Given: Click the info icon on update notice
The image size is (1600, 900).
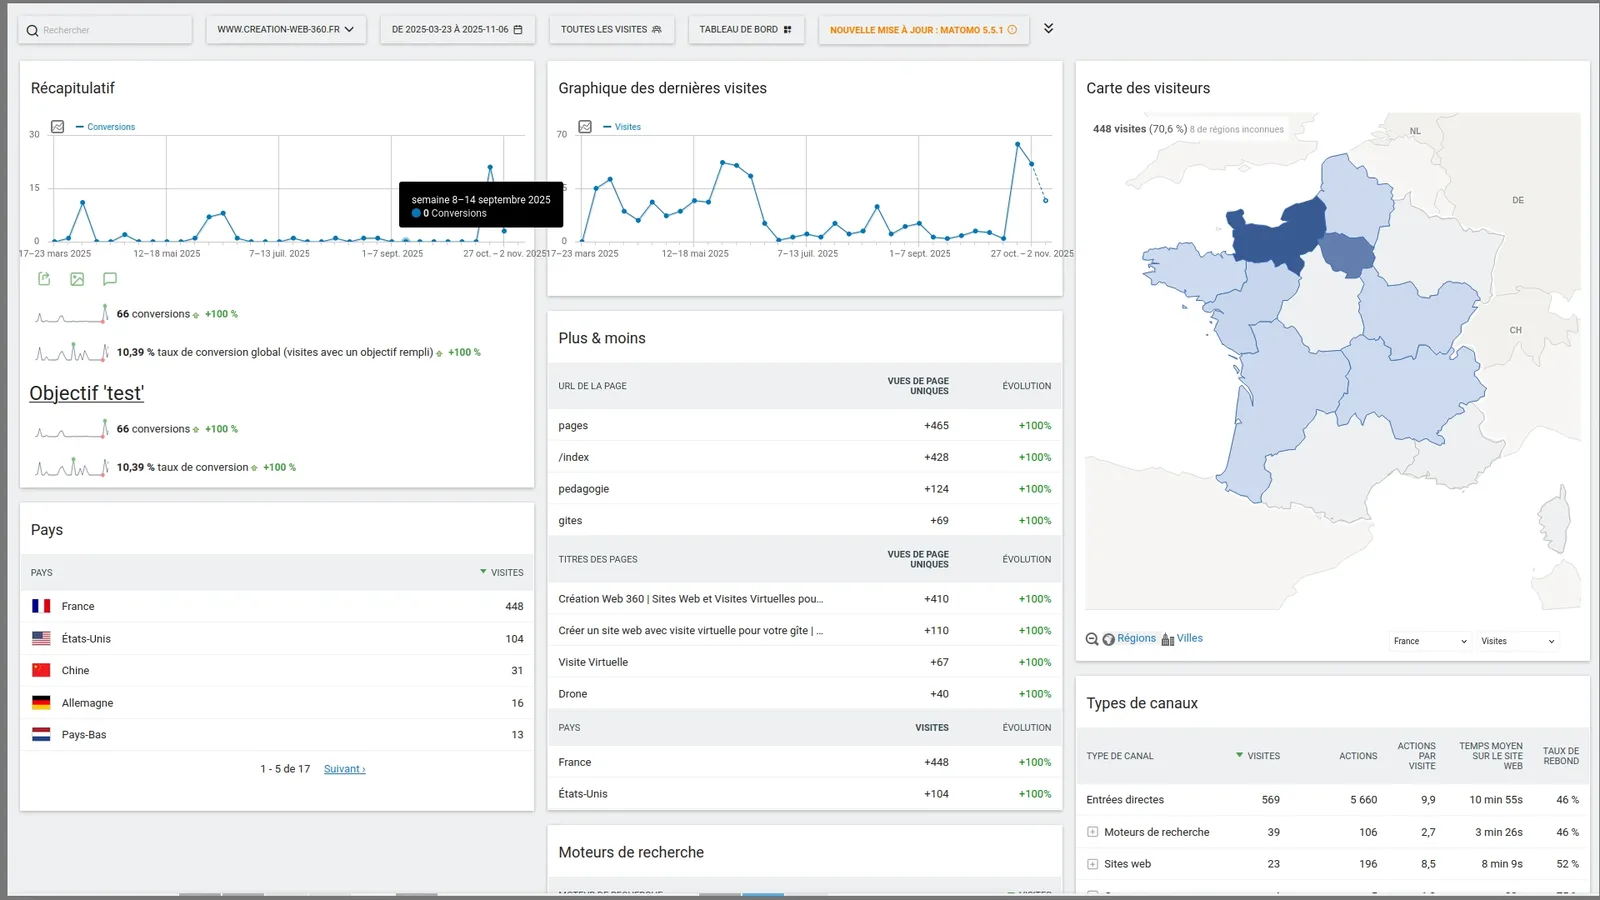Looking at the screenshot, I should coord(1012,30).
